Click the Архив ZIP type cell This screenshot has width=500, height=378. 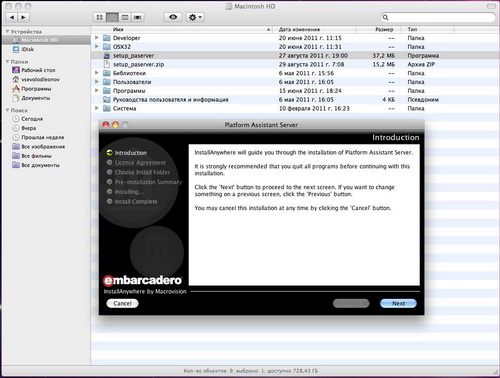[421, 64]
